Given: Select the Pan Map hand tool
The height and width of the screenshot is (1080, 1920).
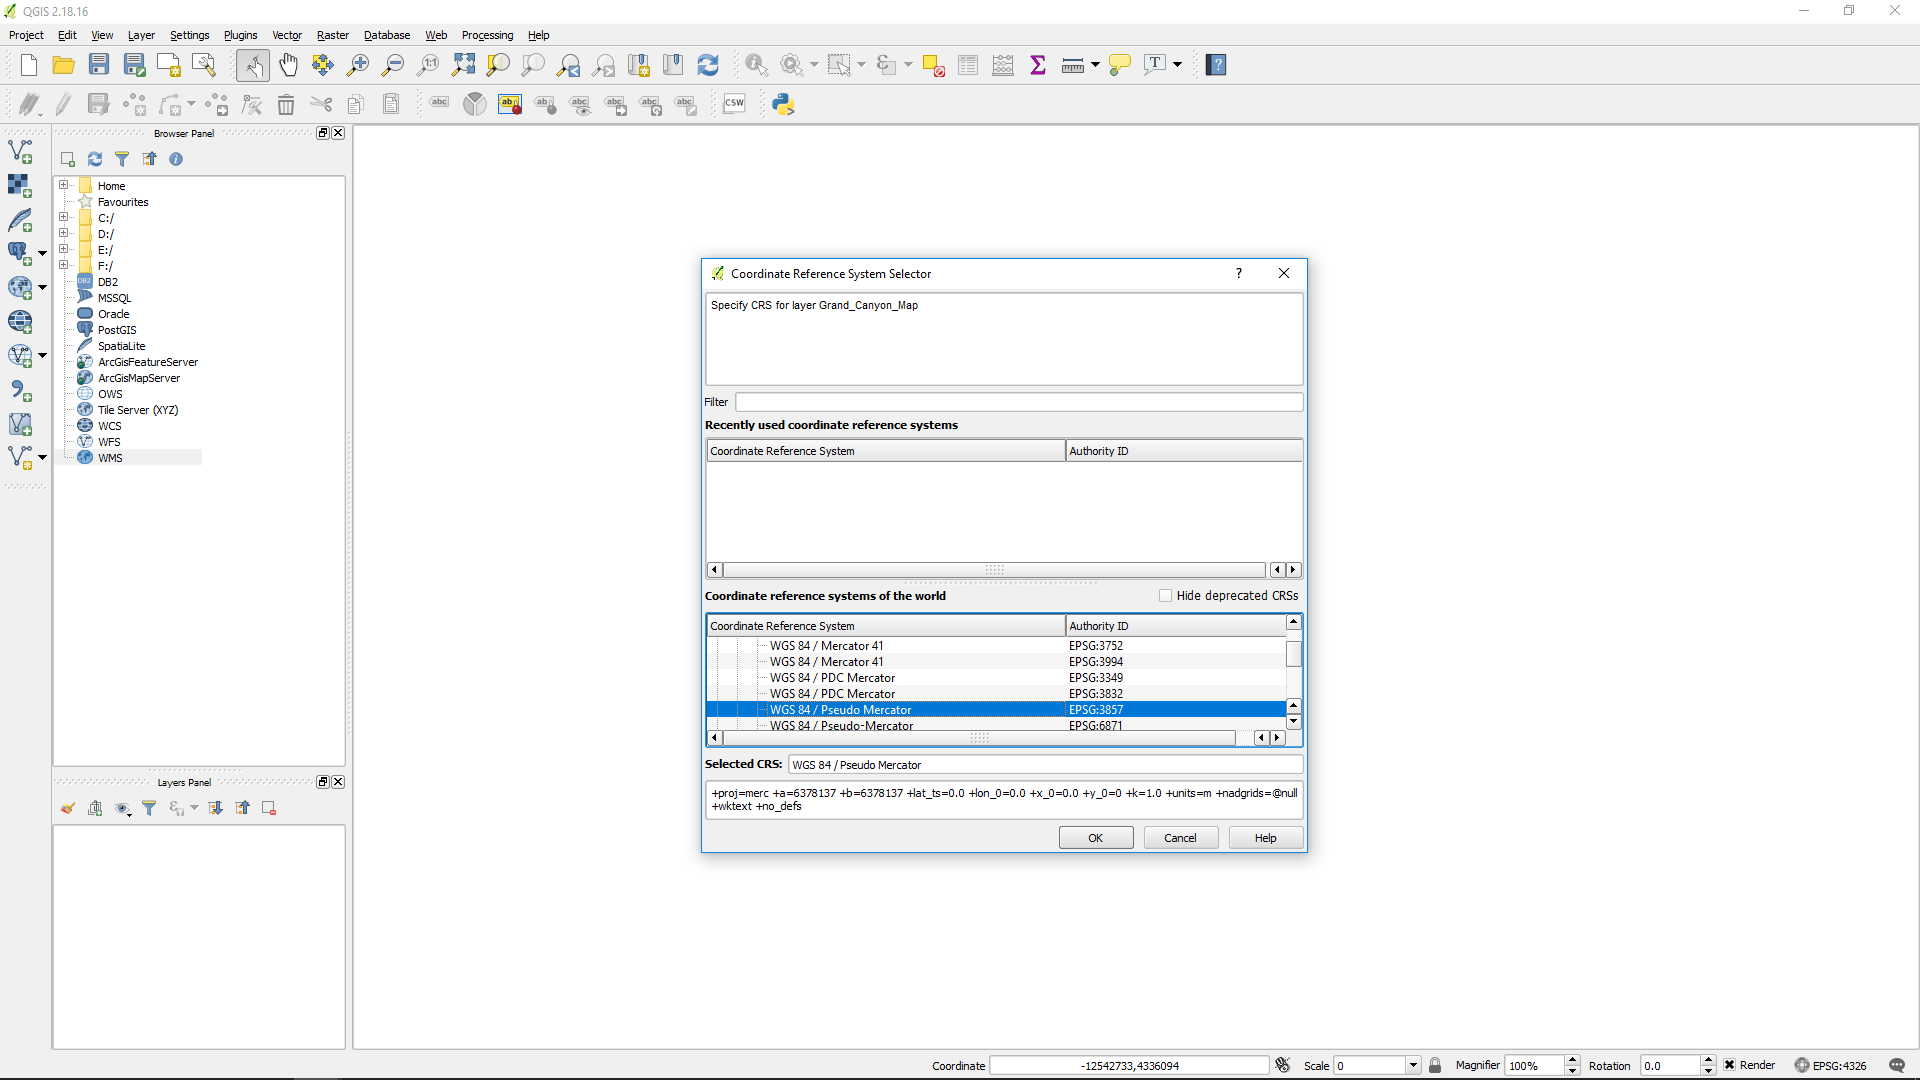Looking at the screenshot, I should [288, 65].
